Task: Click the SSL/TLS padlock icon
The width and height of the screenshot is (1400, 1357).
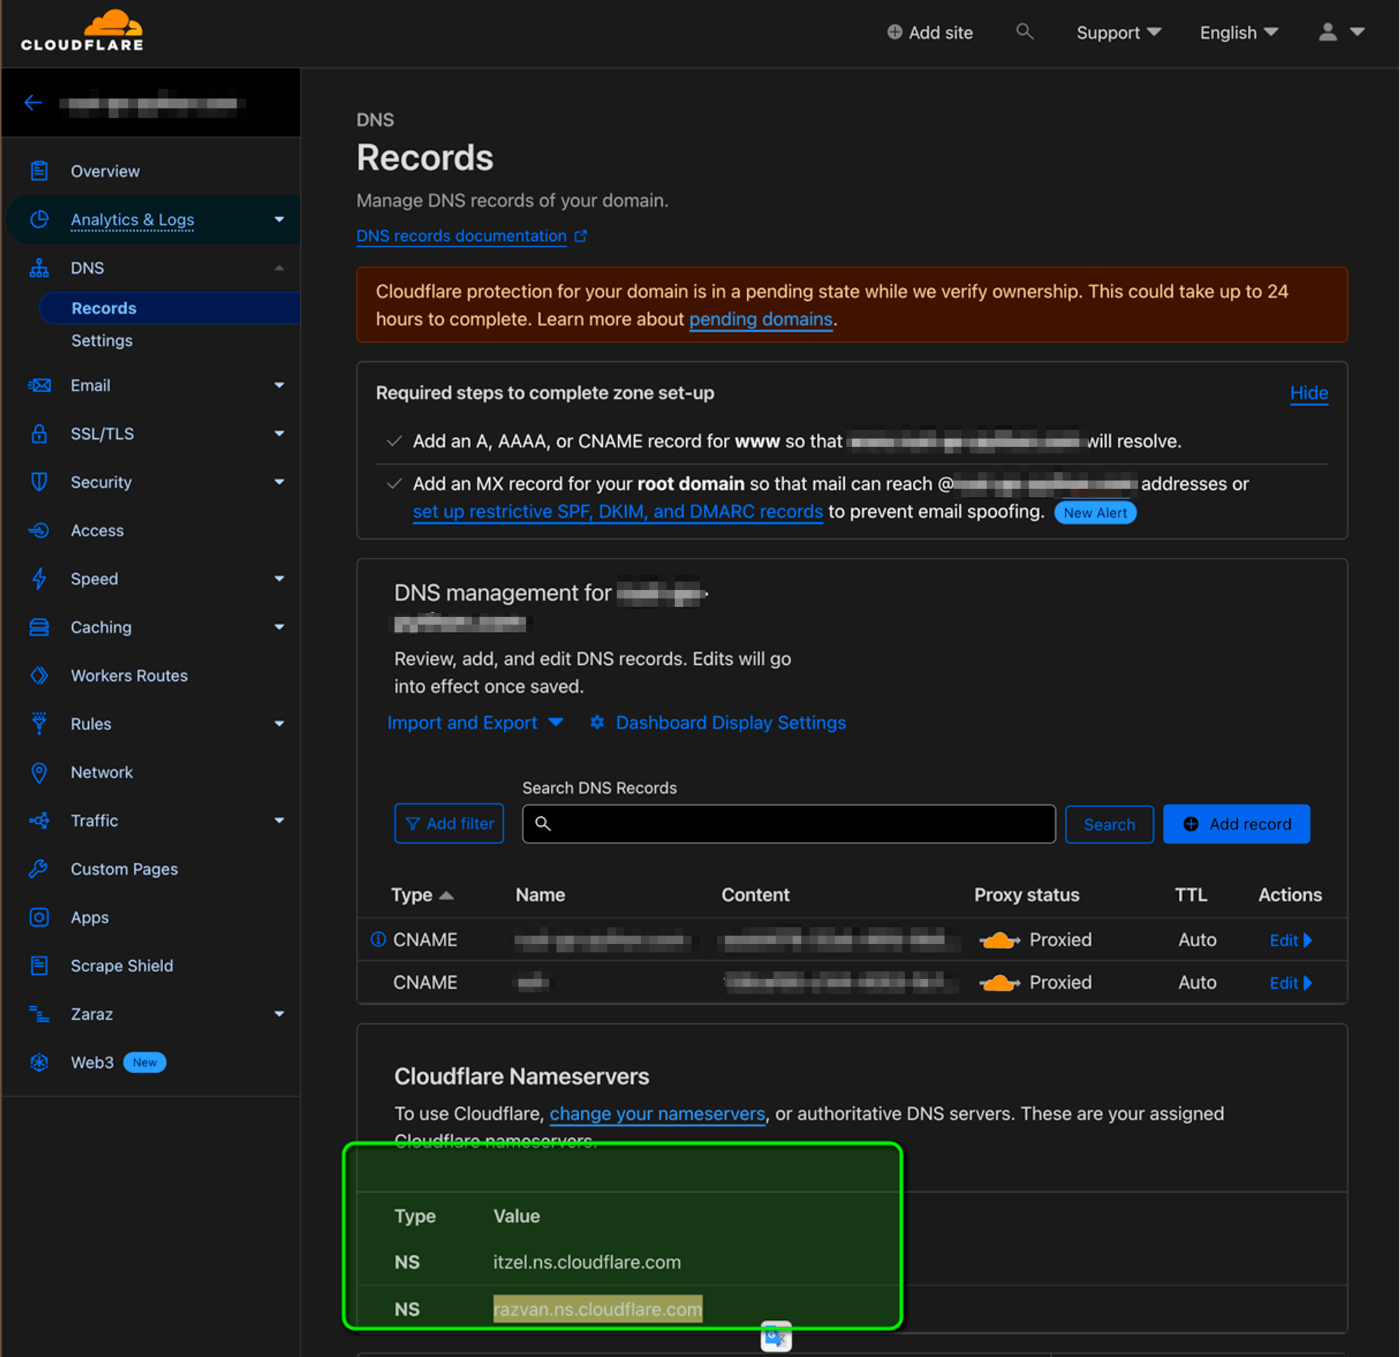Action: click(39, 433)
